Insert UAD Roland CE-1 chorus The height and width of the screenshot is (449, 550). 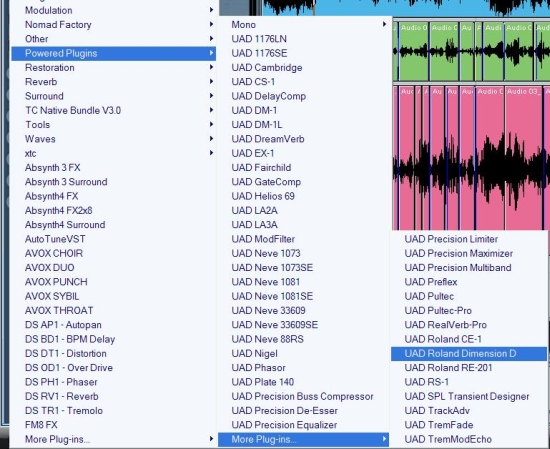(x=469, y=339)
